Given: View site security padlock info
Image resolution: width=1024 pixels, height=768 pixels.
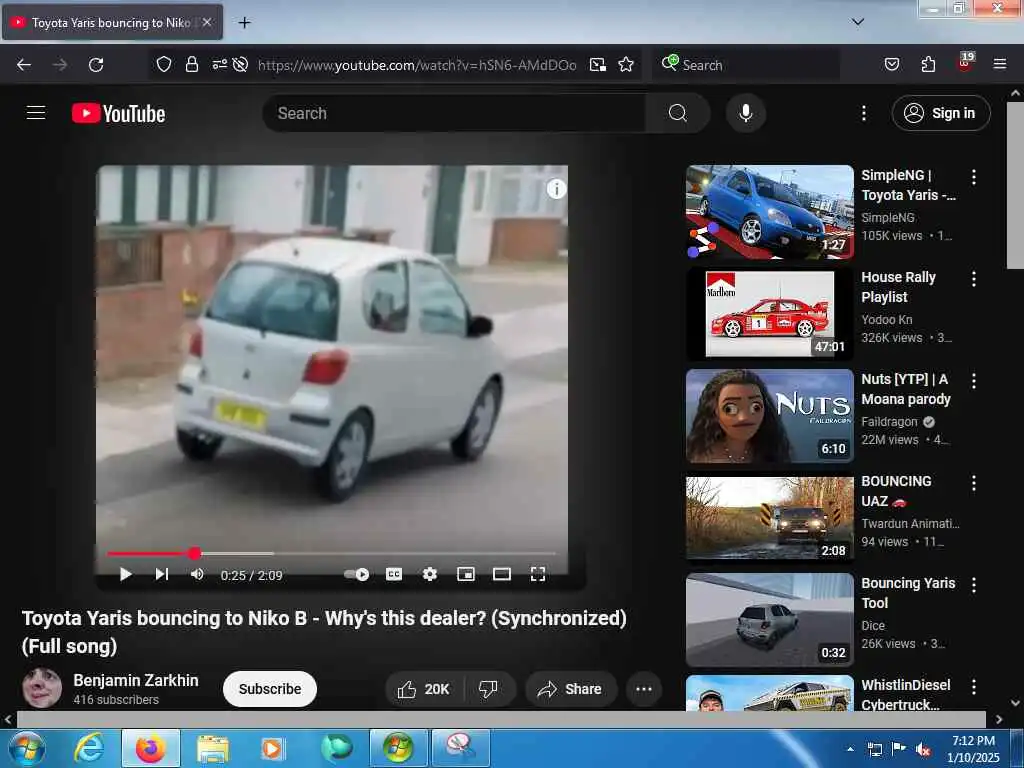Looking at the screenshot, I should click(x=191, y=64).
